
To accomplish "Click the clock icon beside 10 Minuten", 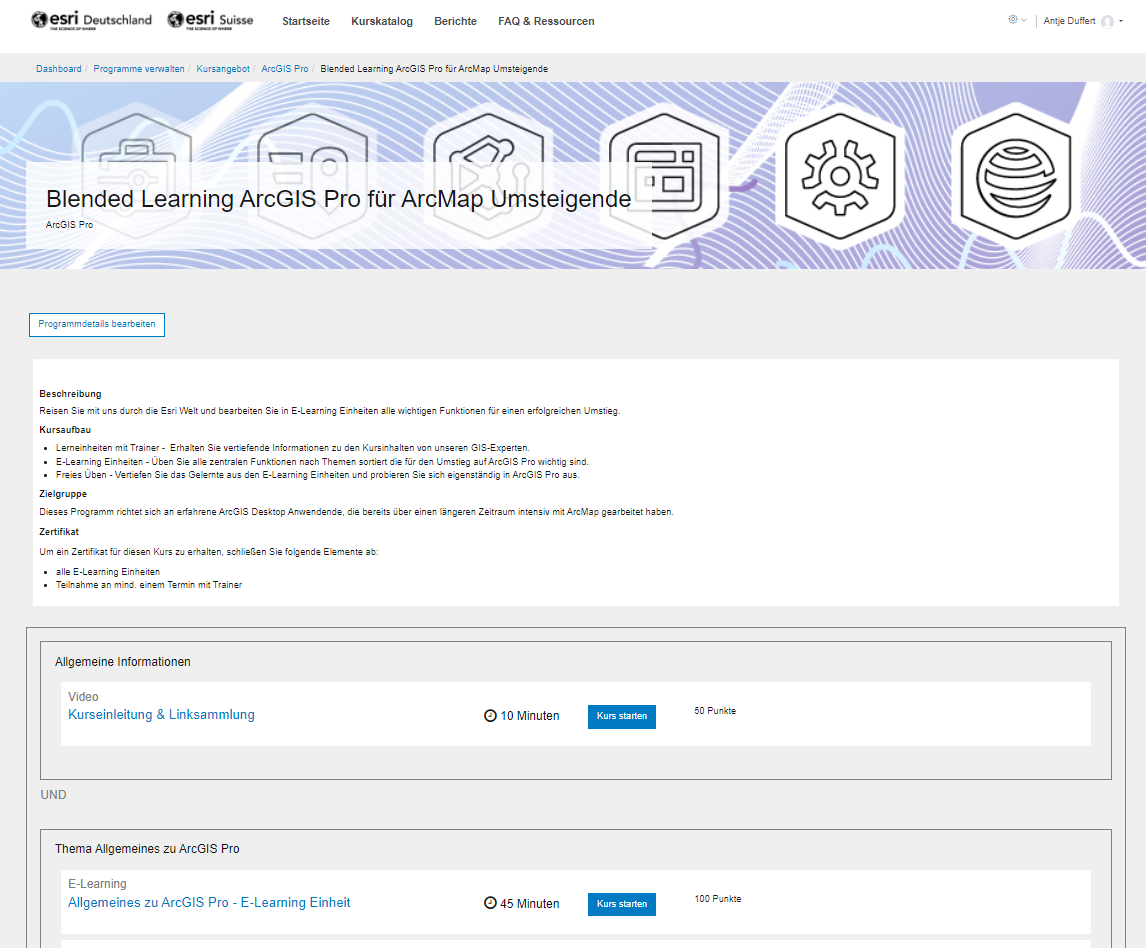I will click(490, 715).
